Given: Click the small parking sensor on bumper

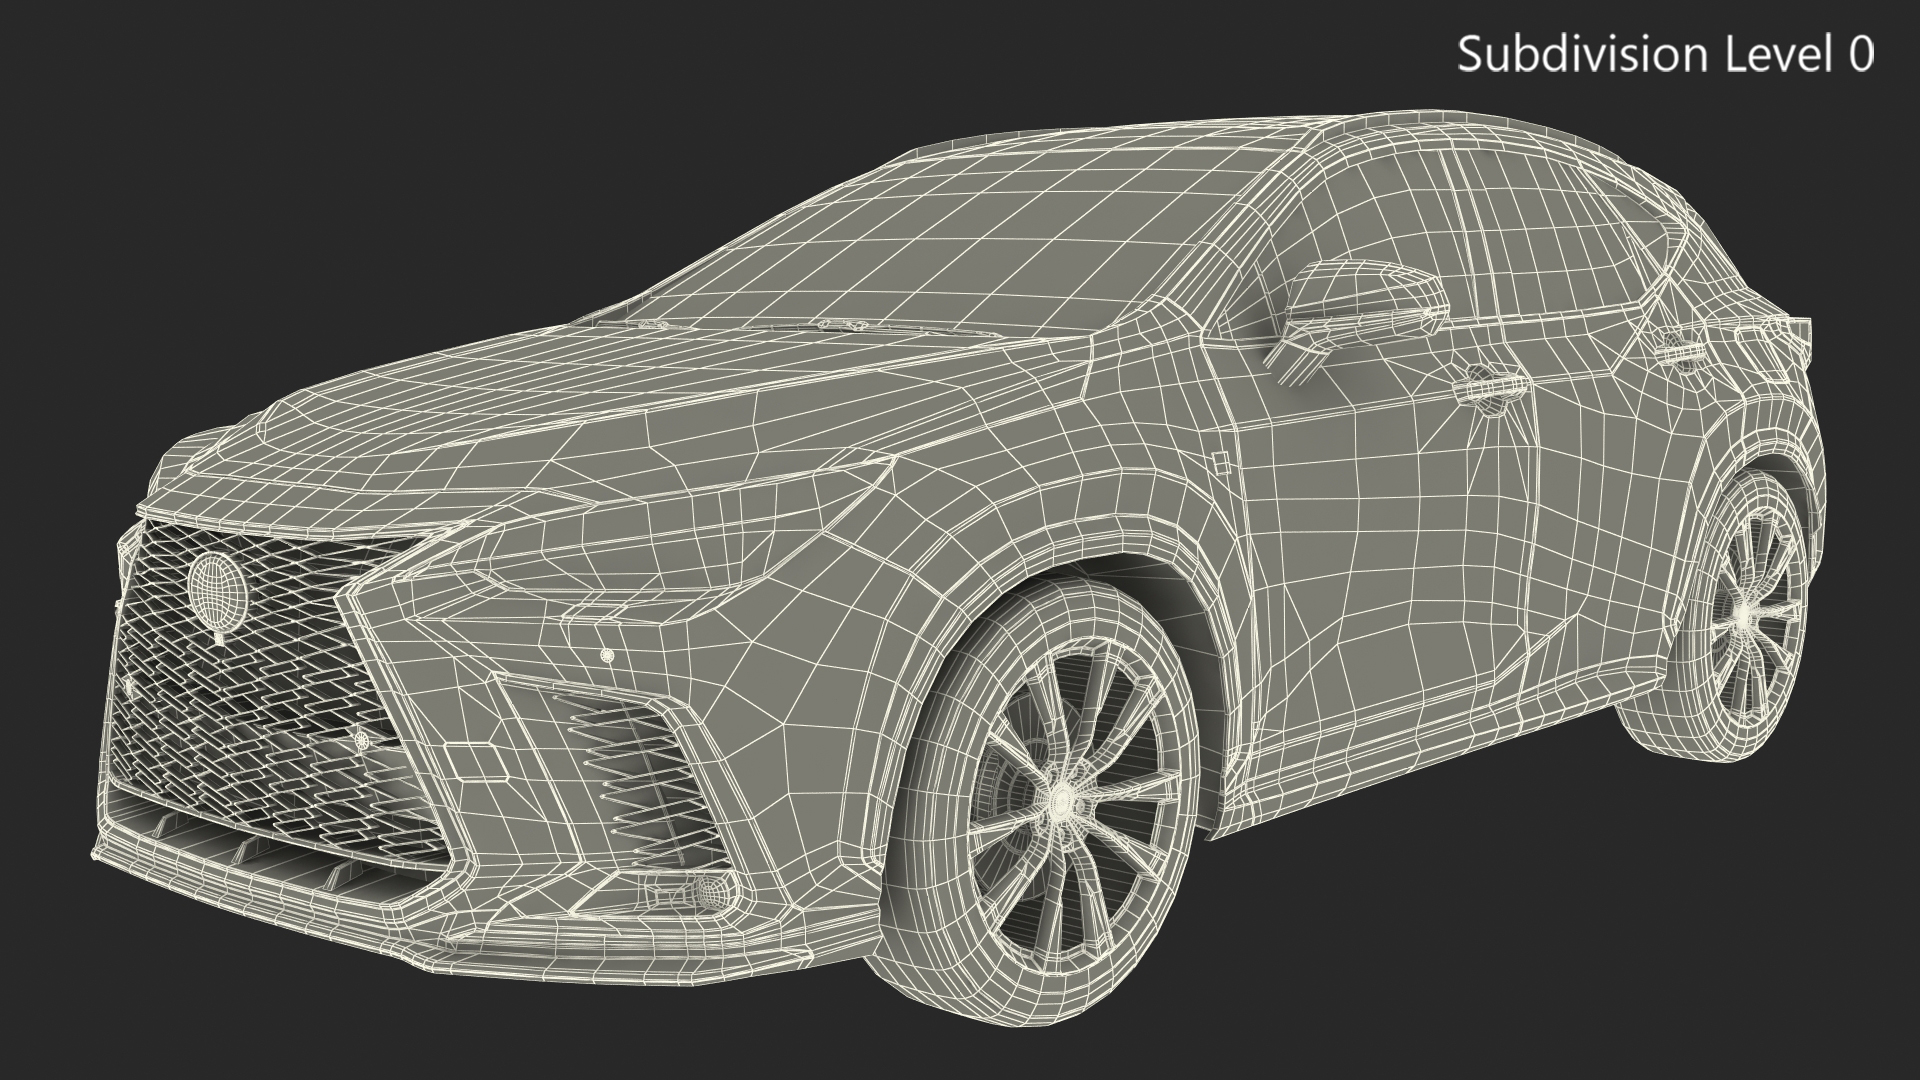Looking at the screenshot, I should pos(607,655).
